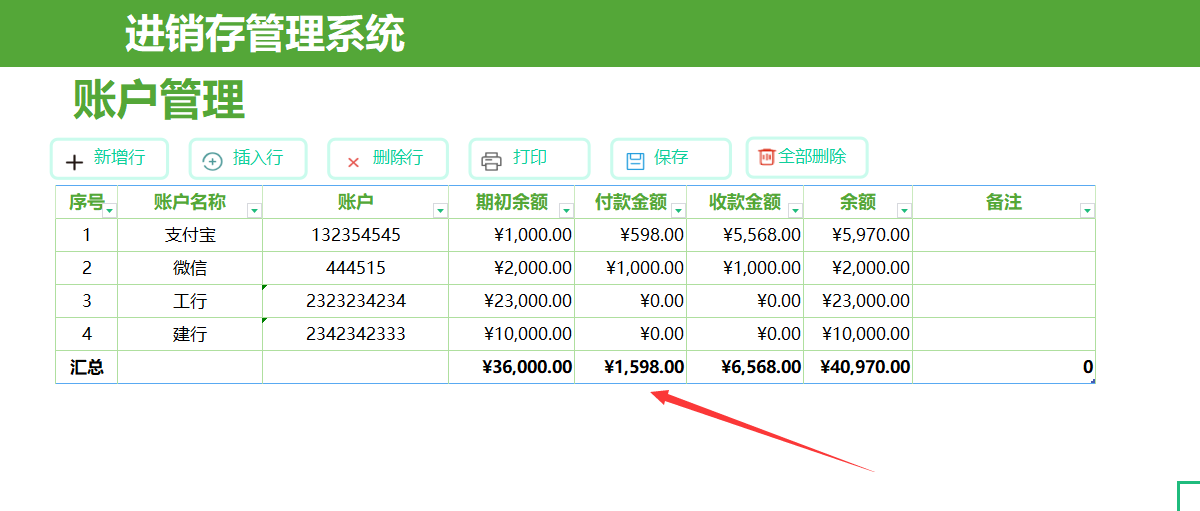Screen dimensions: 1200x511
Task: Click the plus icon for 新增行
Action: [75, 162]
